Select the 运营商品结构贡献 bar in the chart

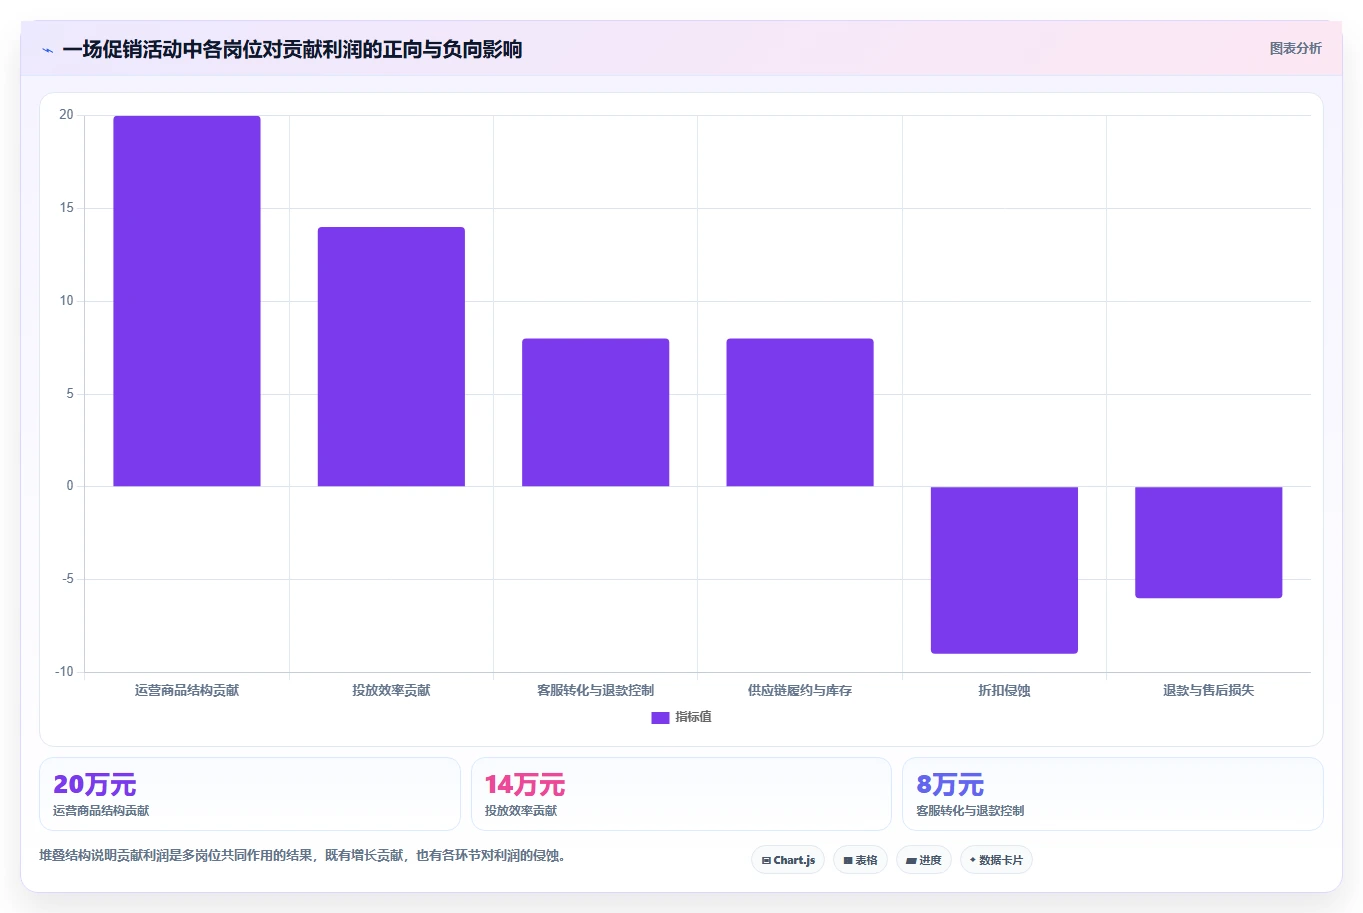[187, 301]
